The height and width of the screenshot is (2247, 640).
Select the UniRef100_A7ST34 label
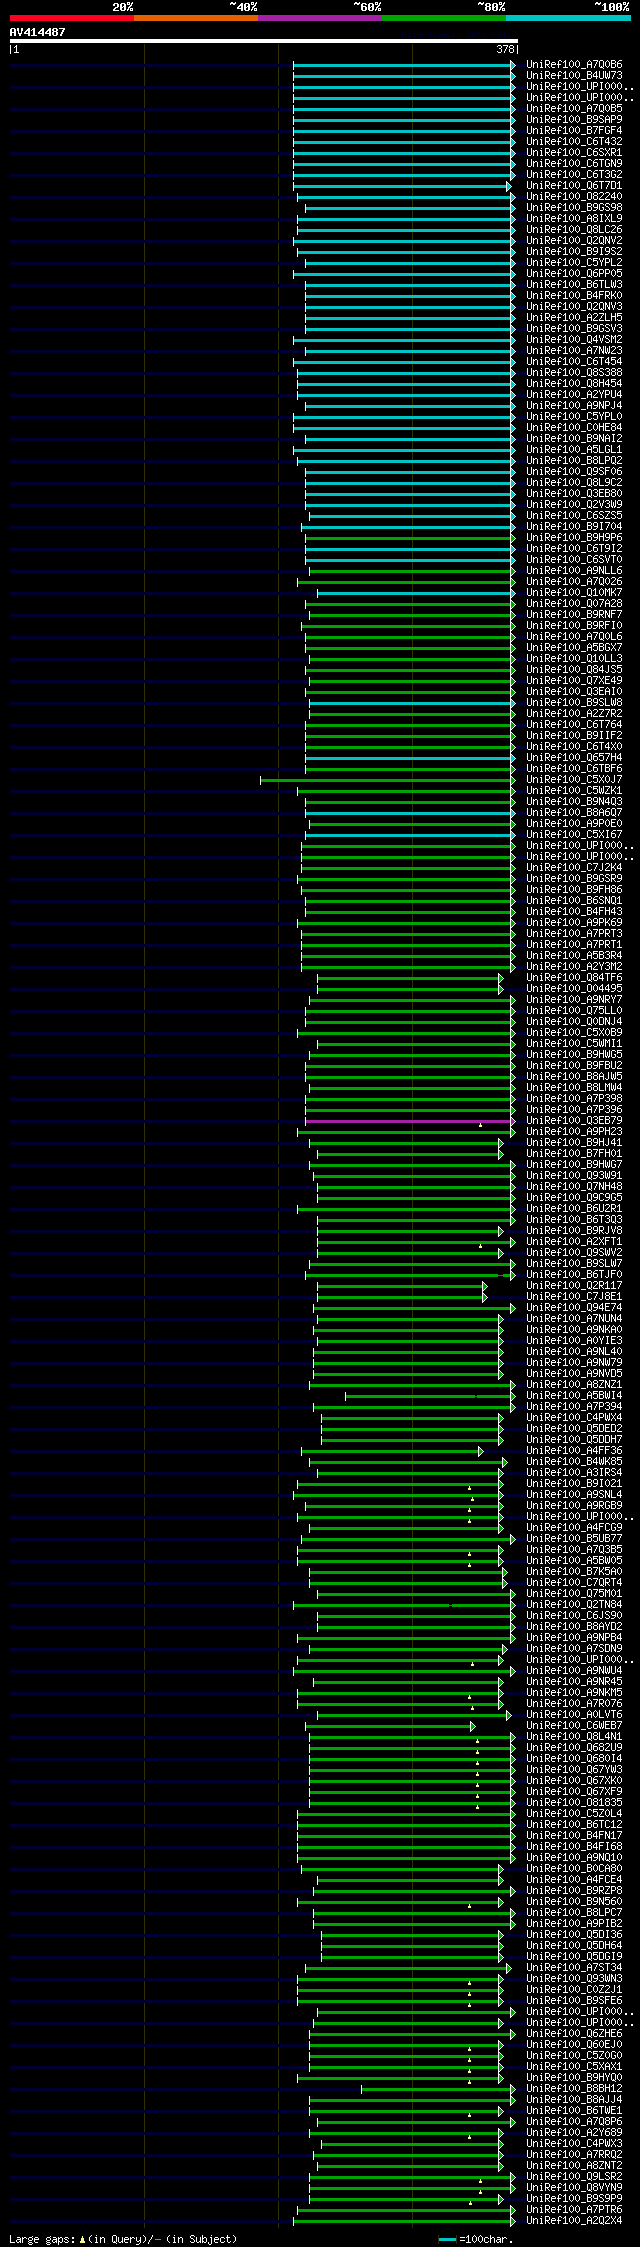[574, 1968]
